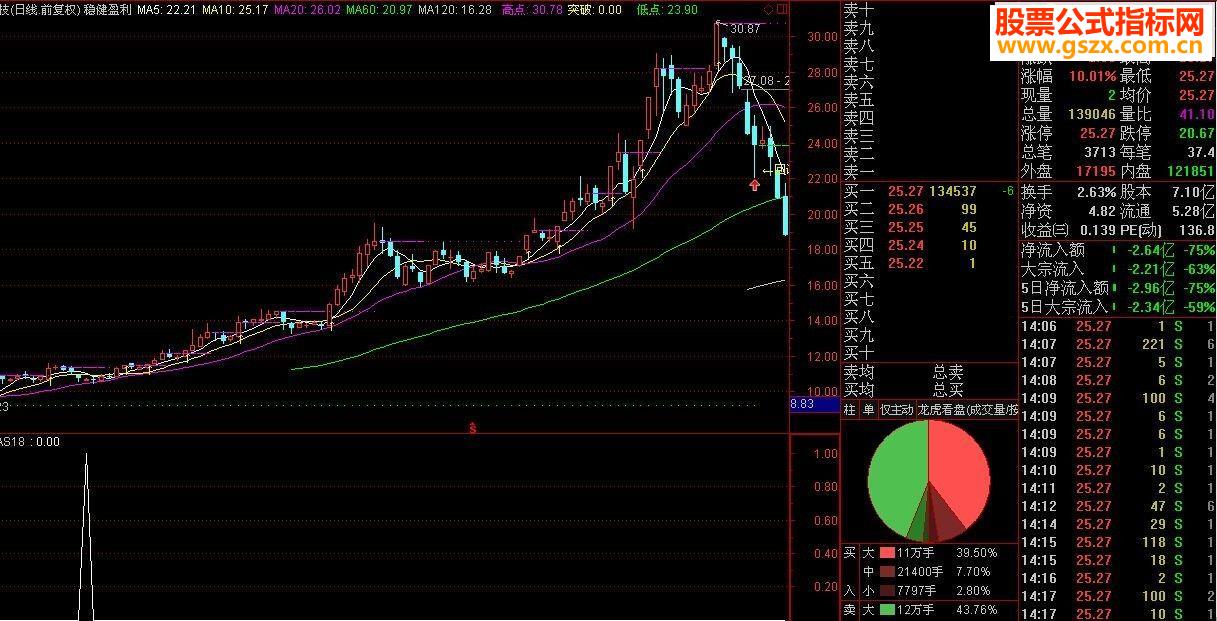
Task: Click the 内盘 121851 value
Action: coord(1190,172)
